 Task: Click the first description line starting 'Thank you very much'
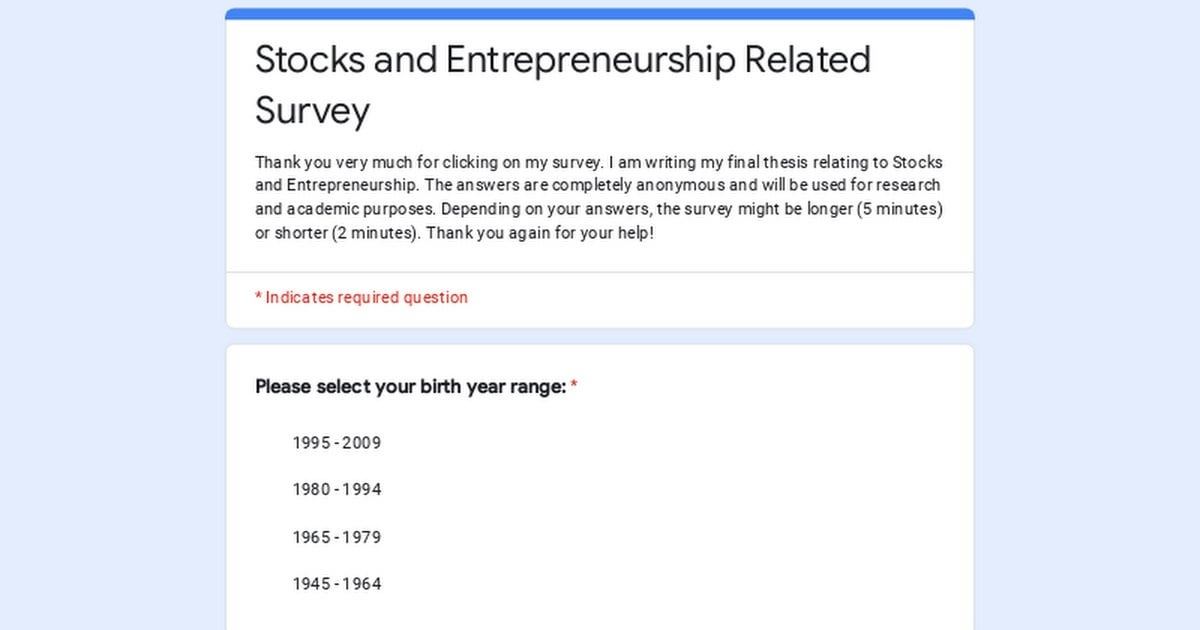coord(599,163)
